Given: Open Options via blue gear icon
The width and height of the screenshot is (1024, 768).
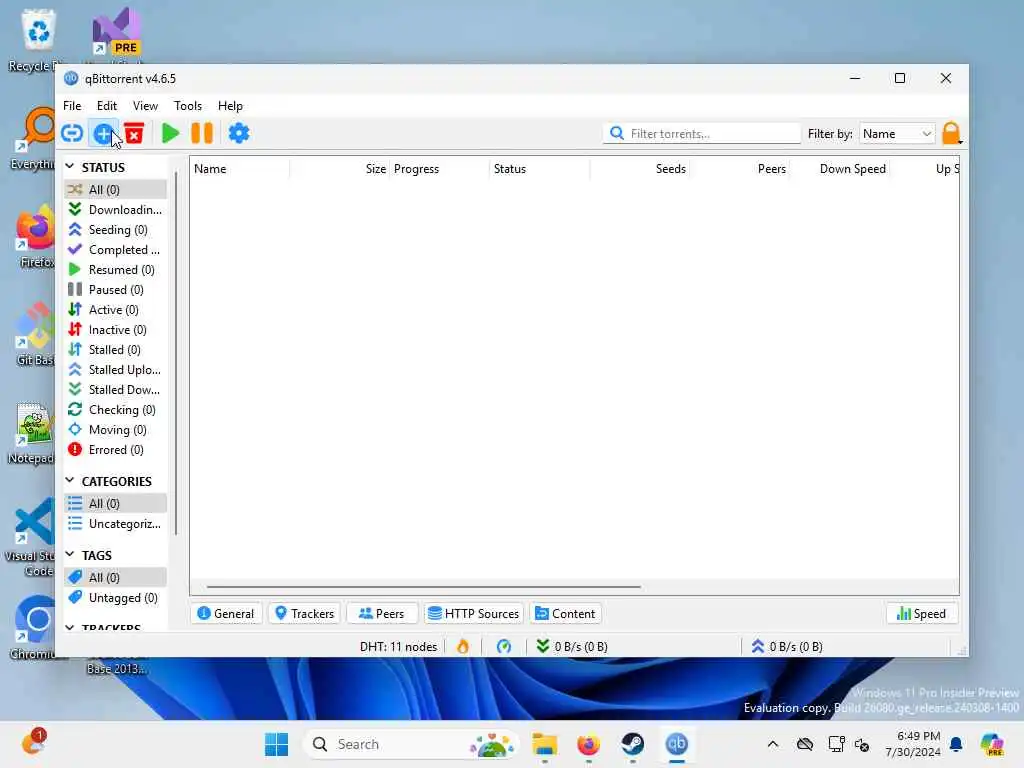Looking at the screenshot, I should coord(239,133).
